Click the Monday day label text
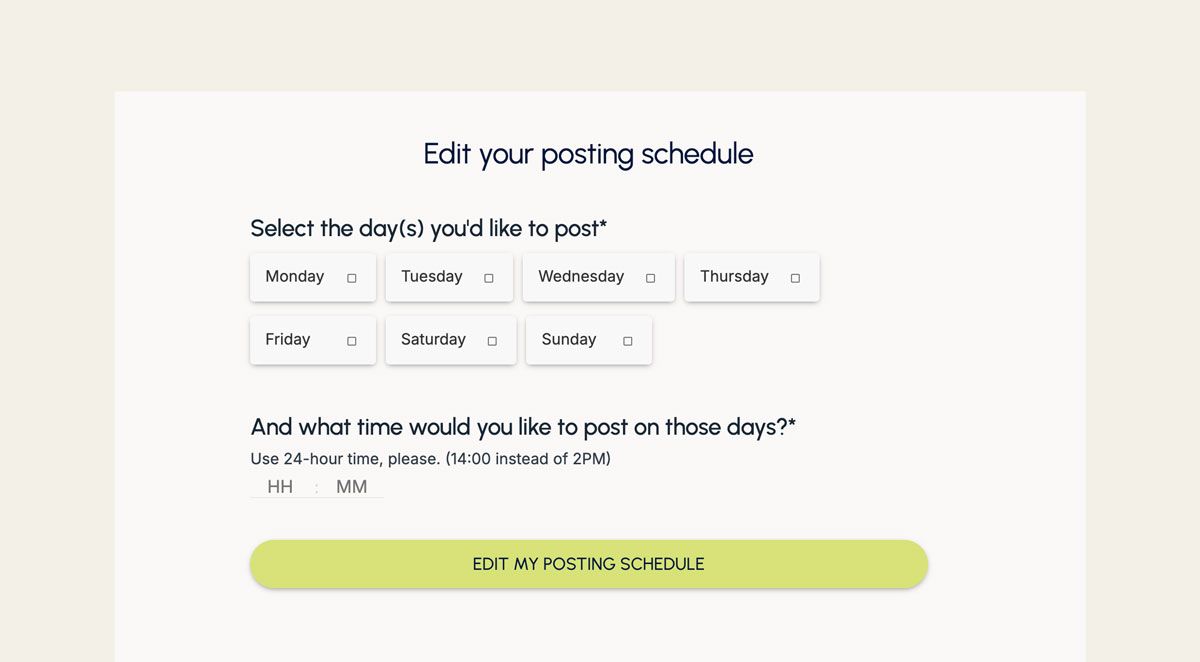 [295, 277]
